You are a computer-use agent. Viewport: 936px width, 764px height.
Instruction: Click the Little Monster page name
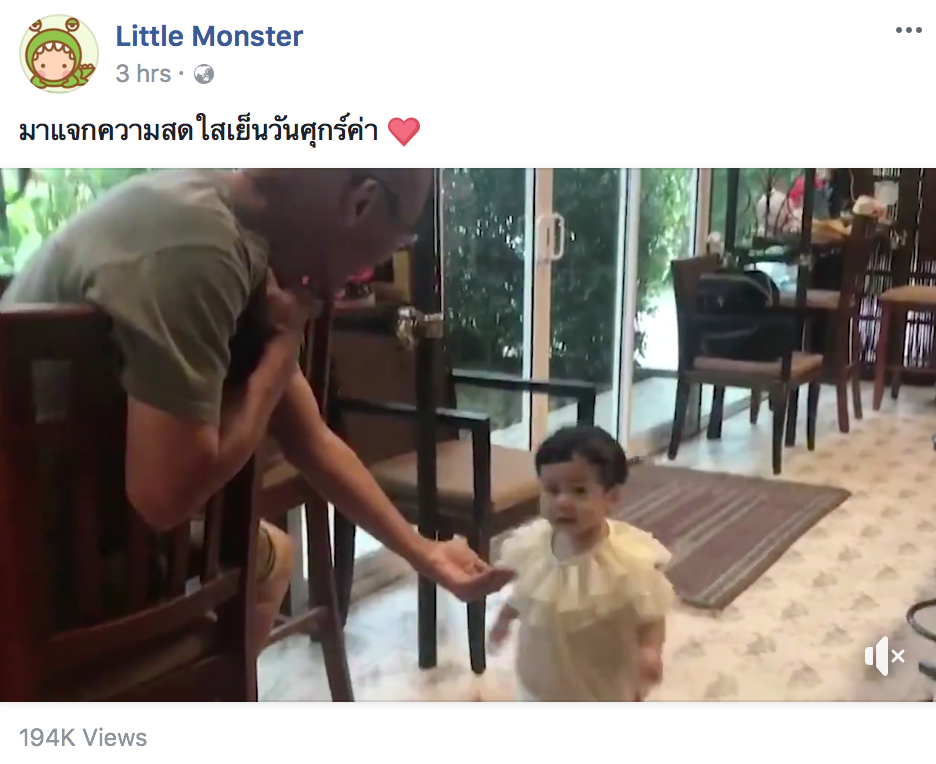coord(209,36)
